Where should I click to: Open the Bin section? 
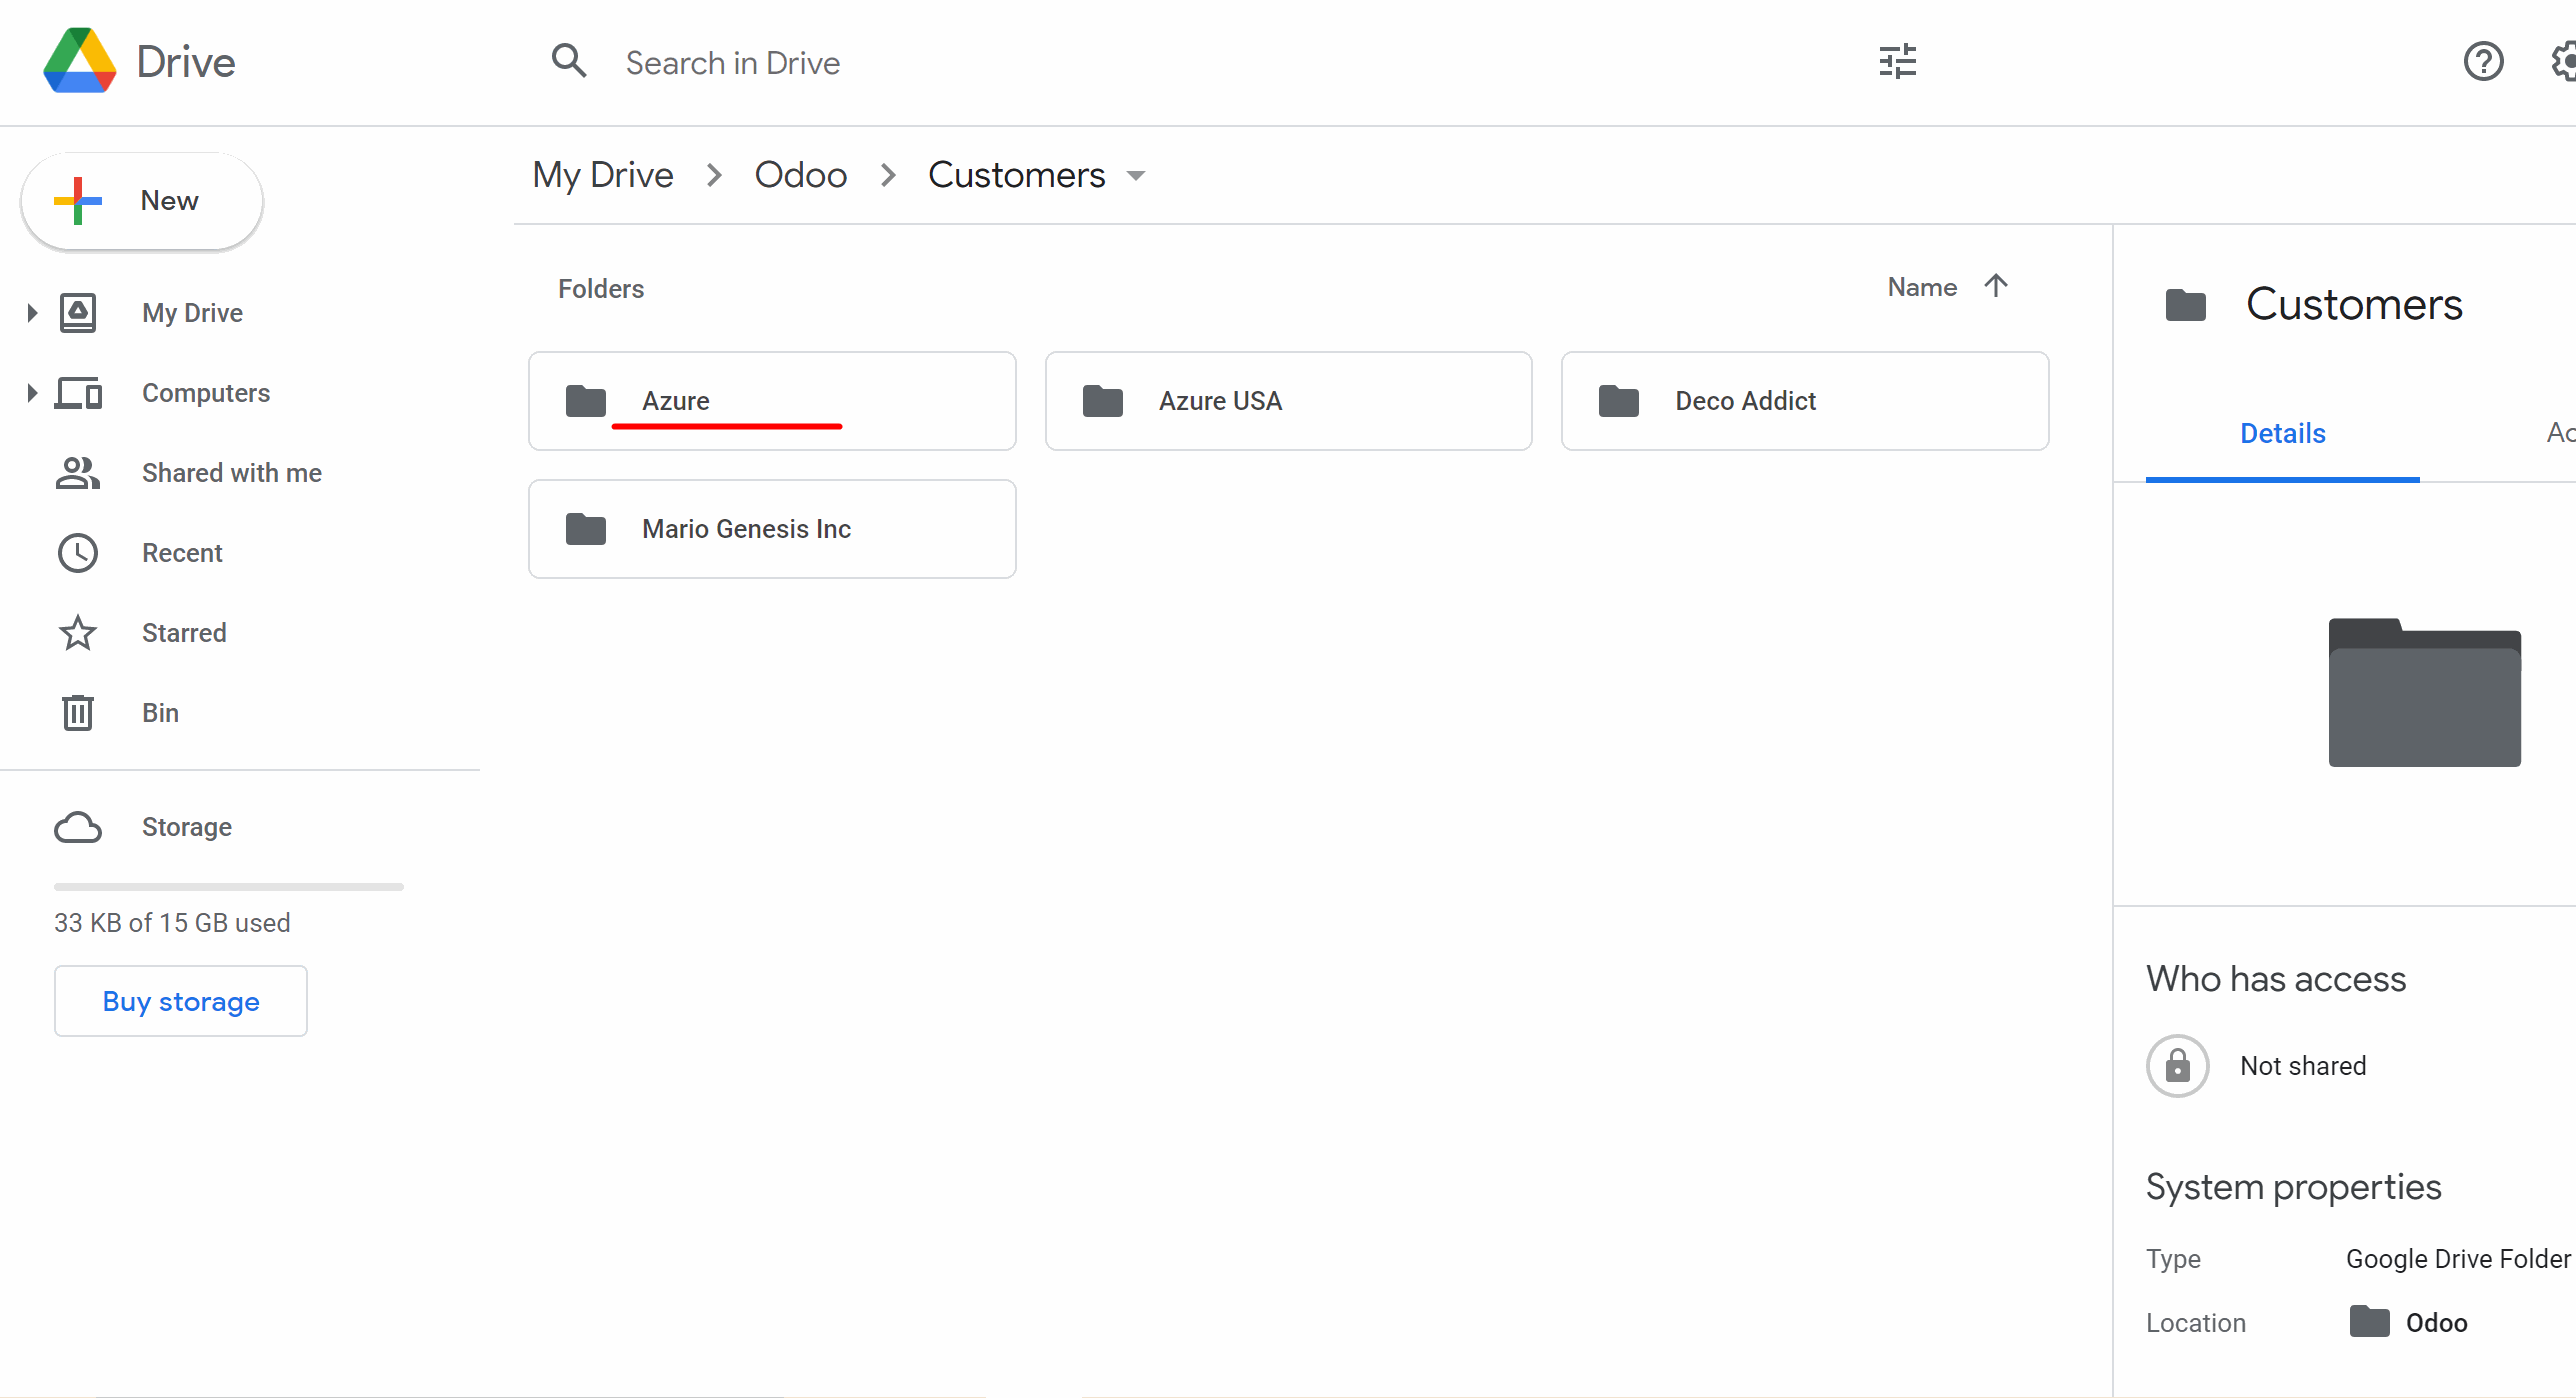160,713
